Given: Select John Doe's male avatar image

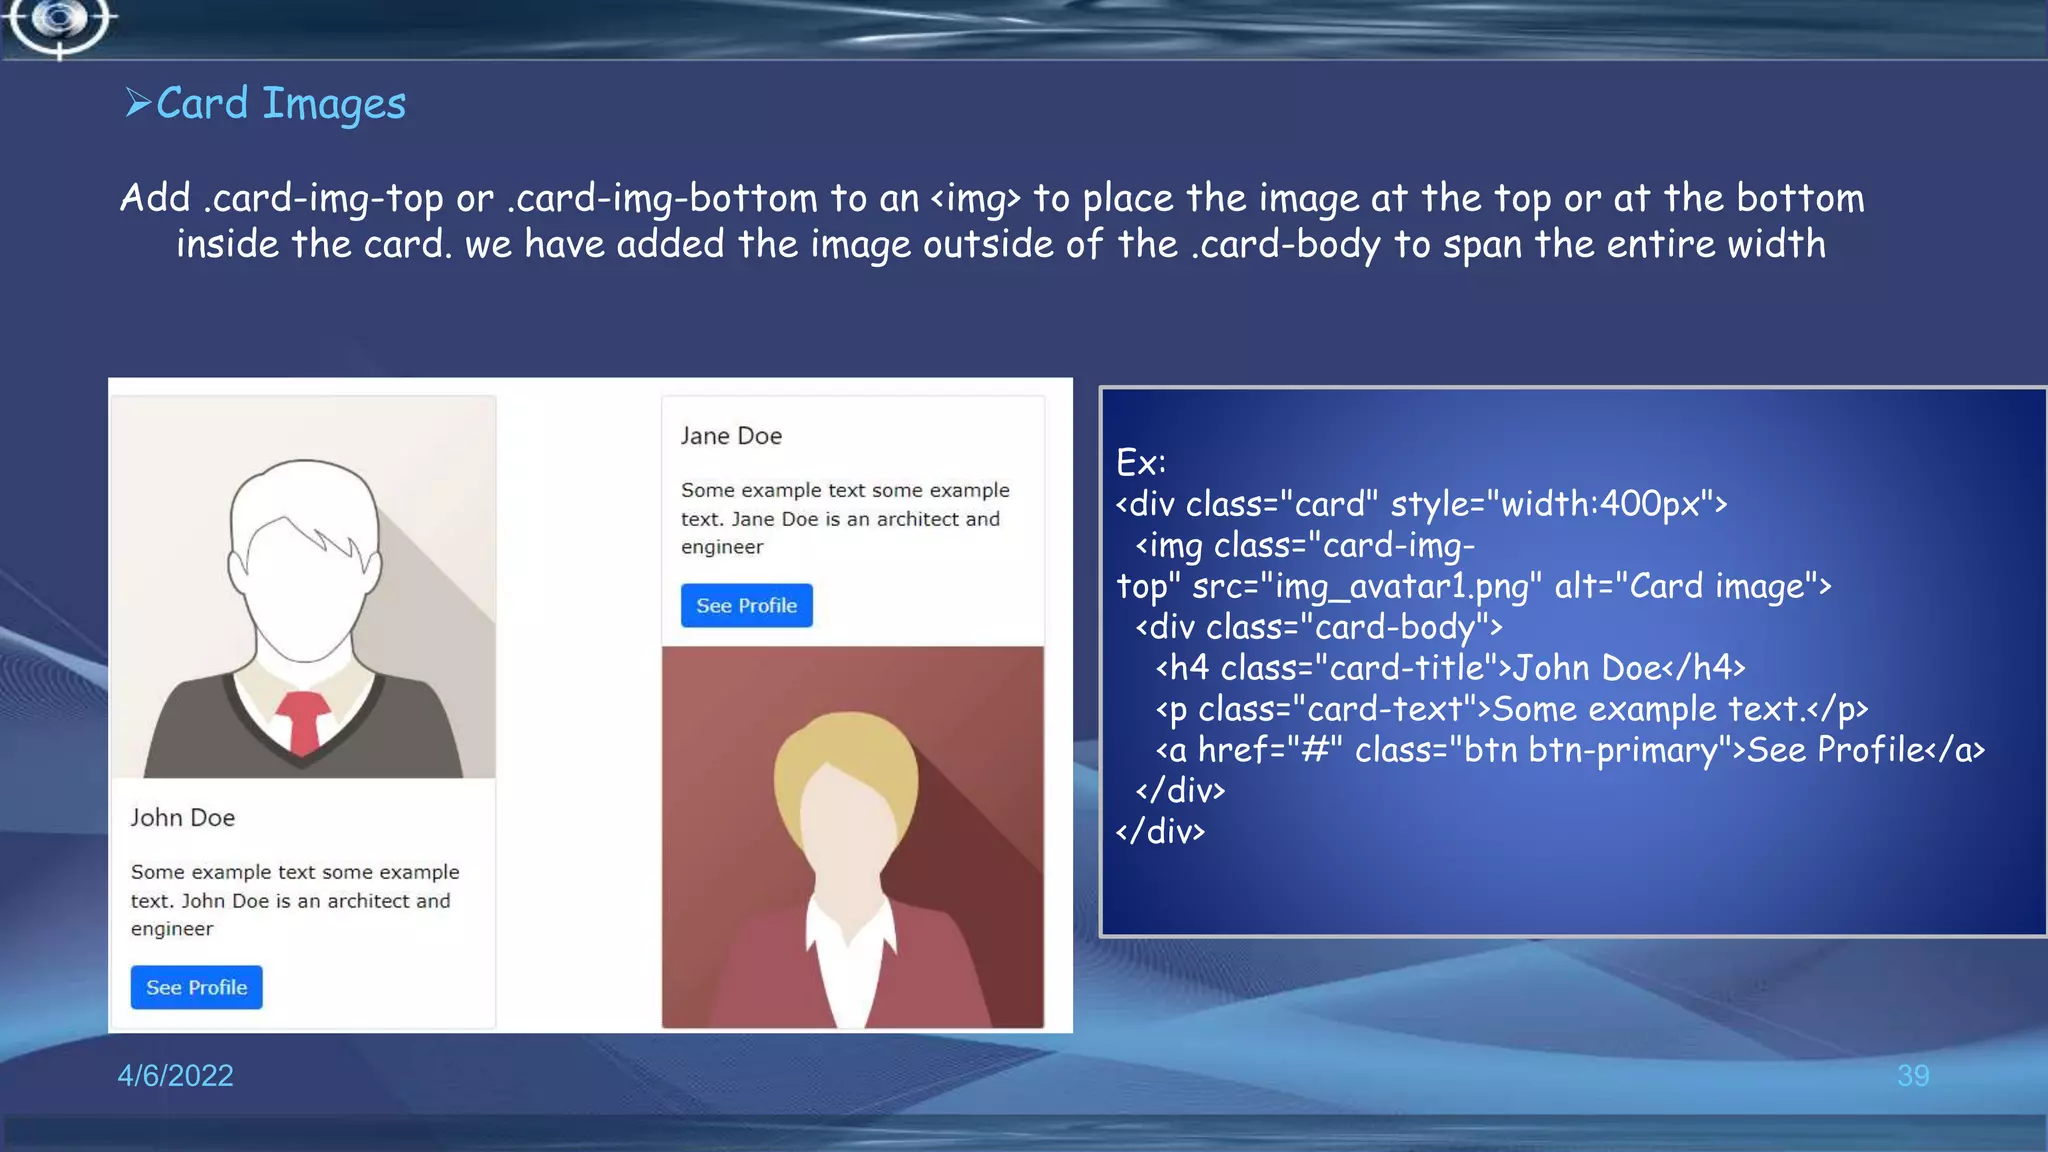Looking at the screenshot, I should coord(304,587).
